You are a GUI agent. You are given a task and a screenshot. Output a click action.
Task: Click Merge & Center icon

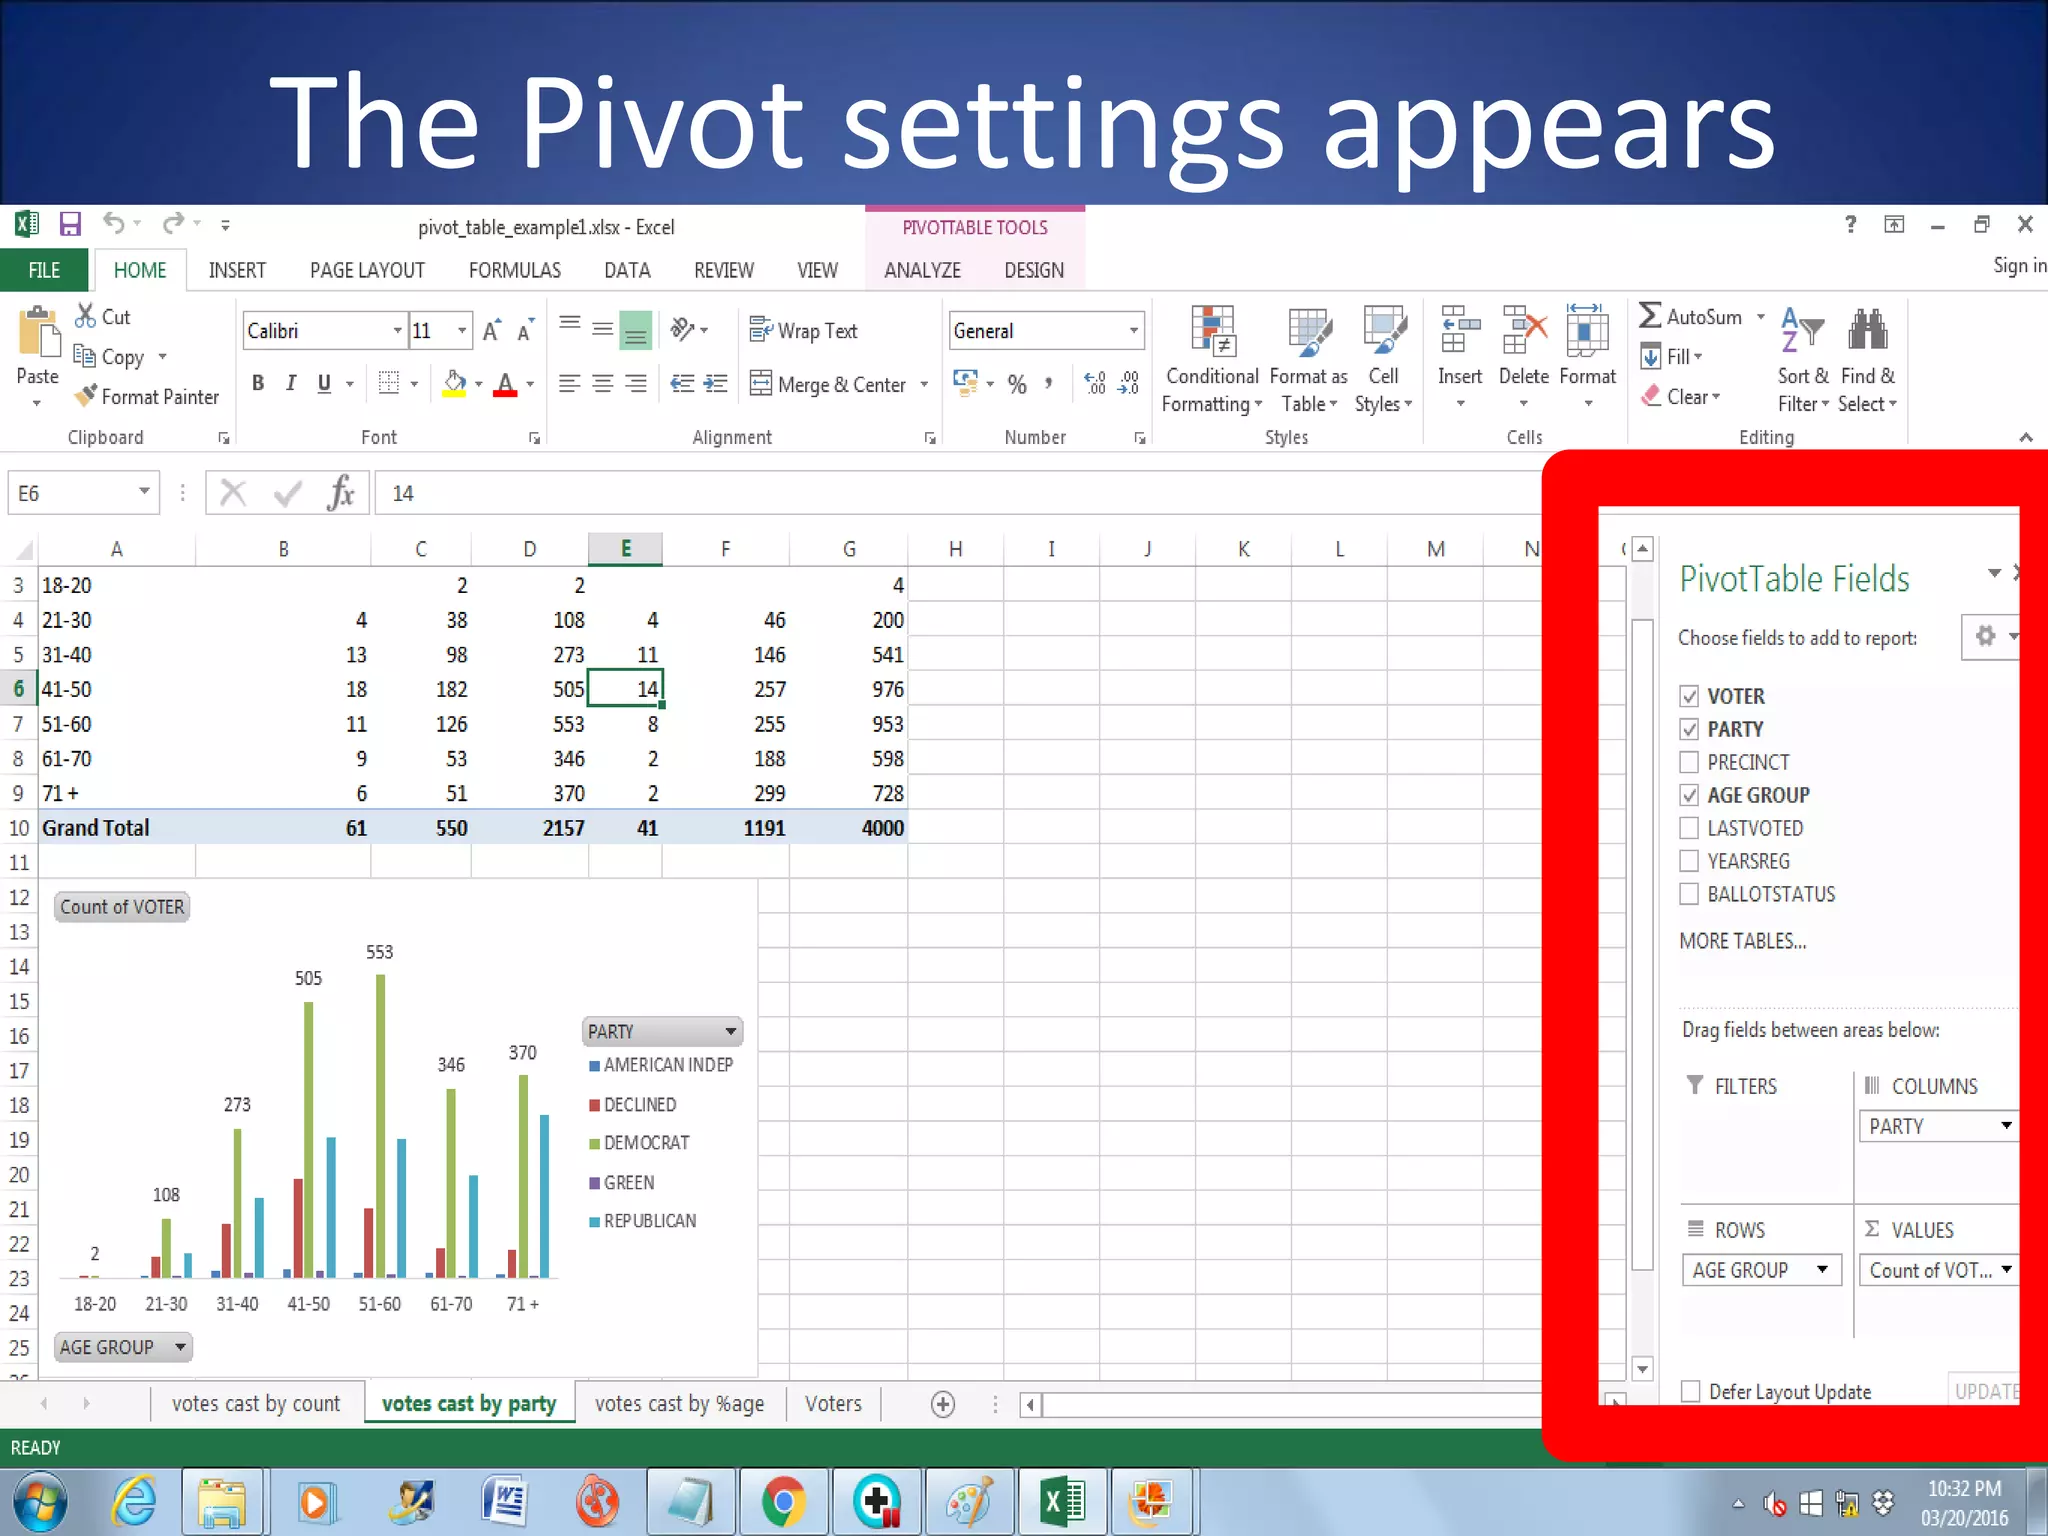click(761, 384)
